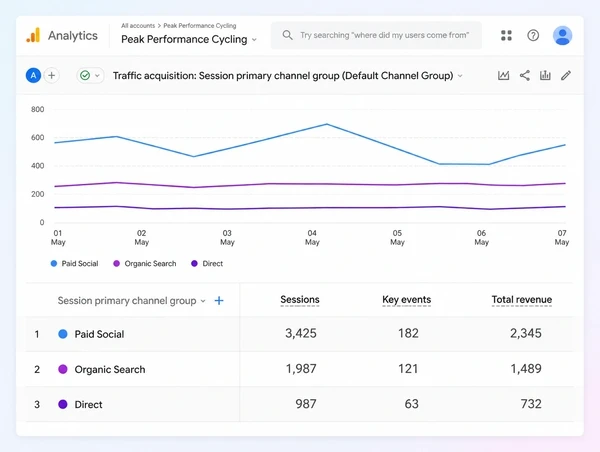Toggle Paid Social series in chart legend
Viewport: 600px width, 452px height.
[75, 264]
